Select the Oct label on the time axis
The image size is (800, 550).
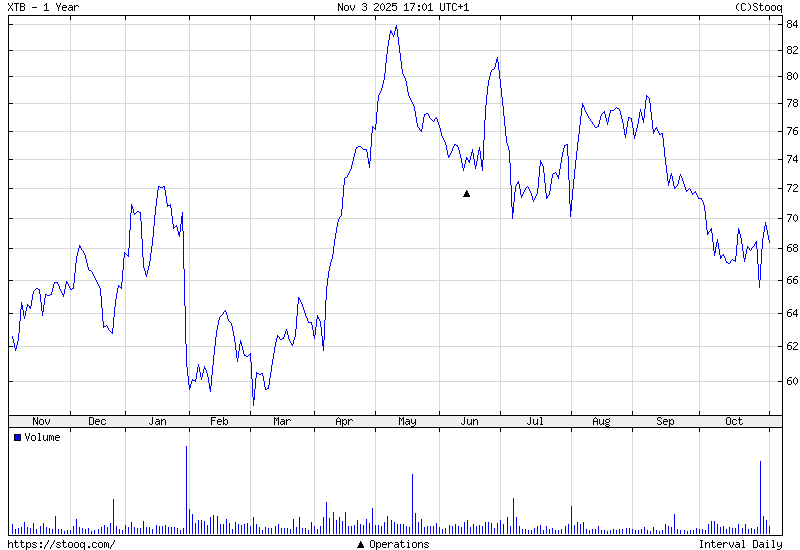click(734, 421)
